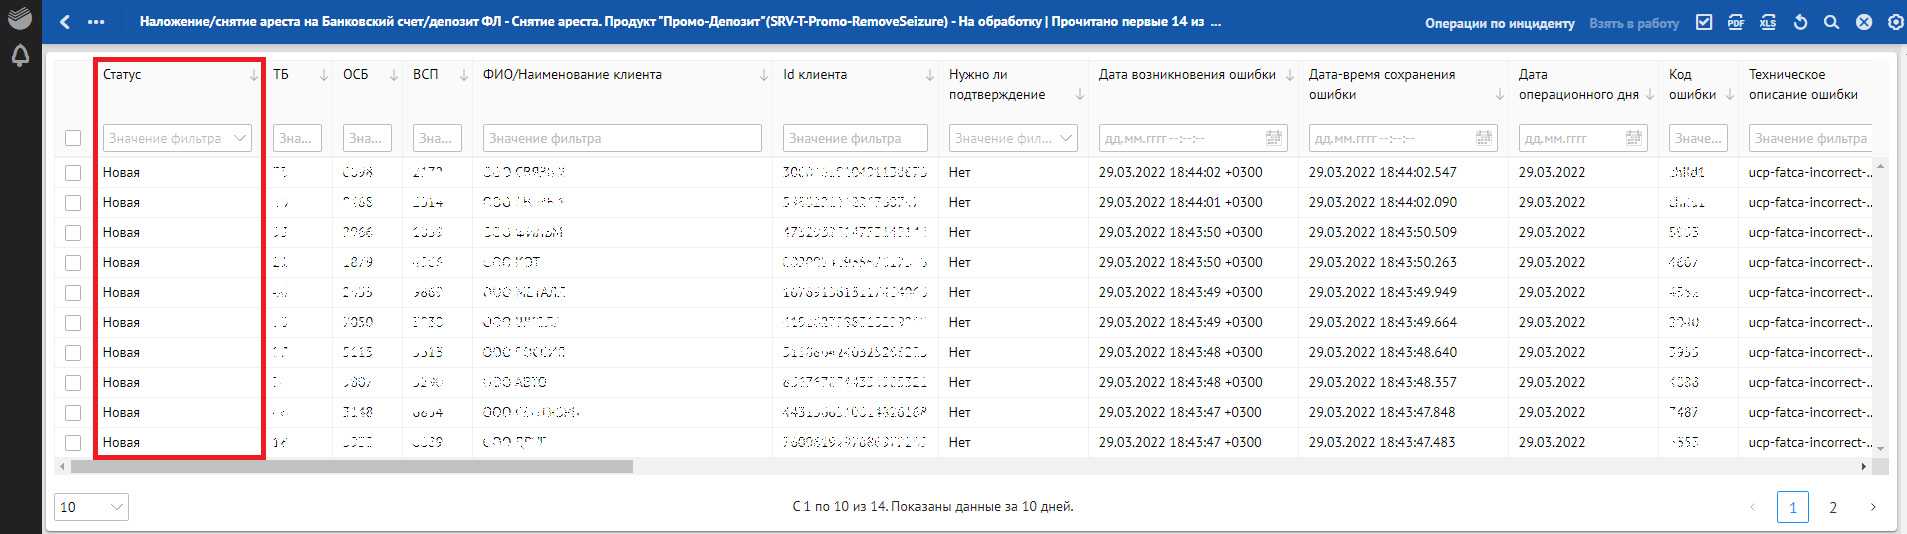This screenshot has width=1907, height=534.
Task: Open settings gear in top bar
Action: (x=1895, y=22)
